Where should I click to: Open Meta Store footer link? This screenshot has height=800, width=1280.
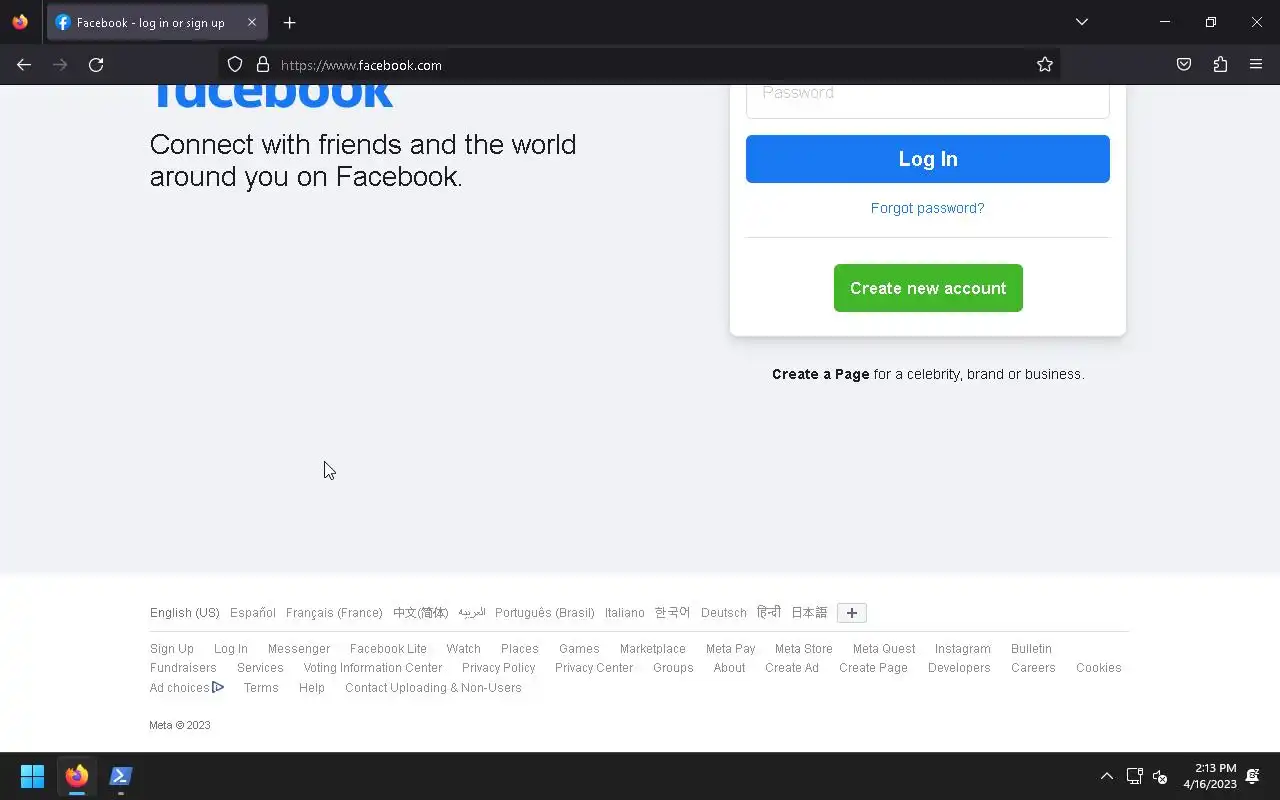[804, 649]
